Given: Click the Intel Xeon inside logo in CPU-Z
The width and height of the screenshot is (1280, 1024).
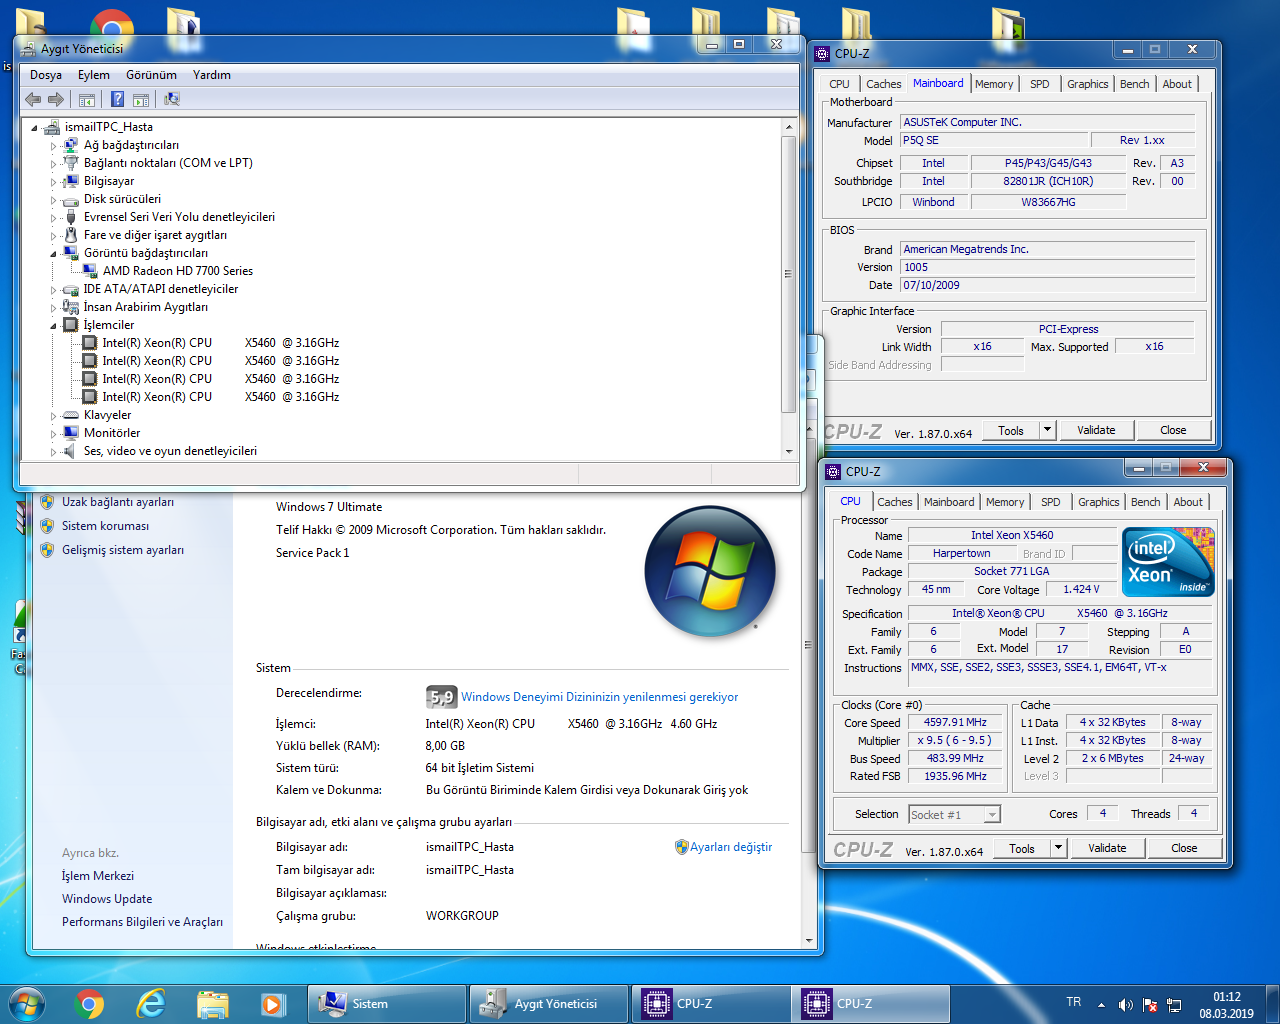Looking at the screenshot, I should pos(1168,562).
